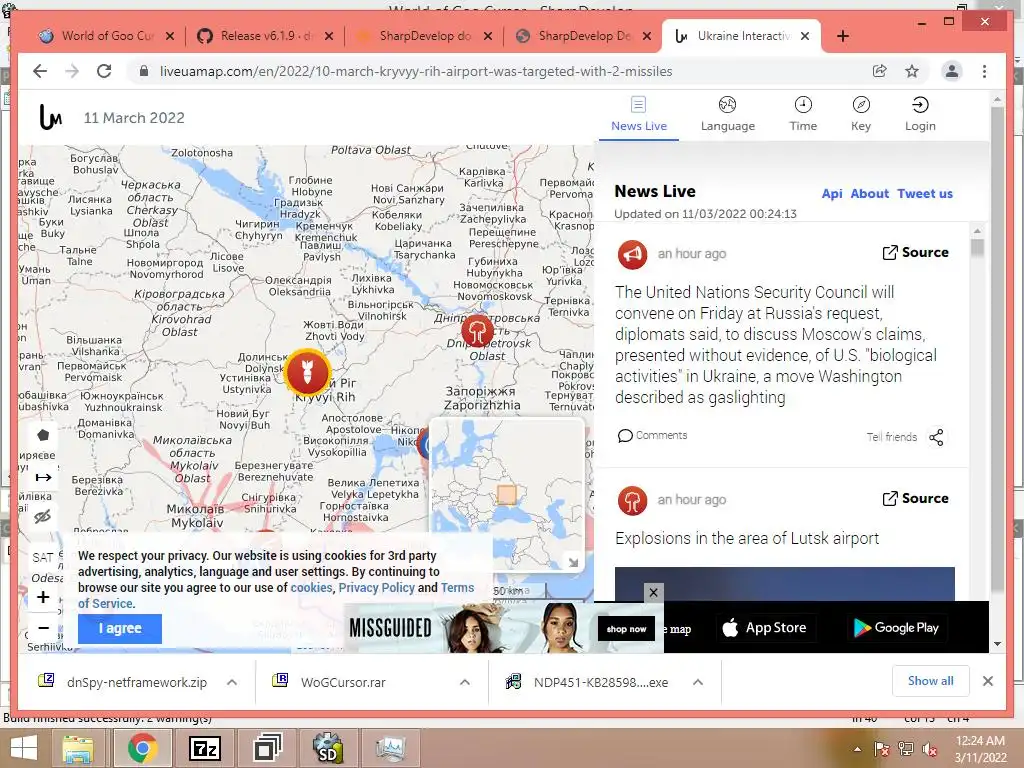Screen dimensions: 1024x768
Task: Click the Tweet us link
Action: click(x=925, y=193)
